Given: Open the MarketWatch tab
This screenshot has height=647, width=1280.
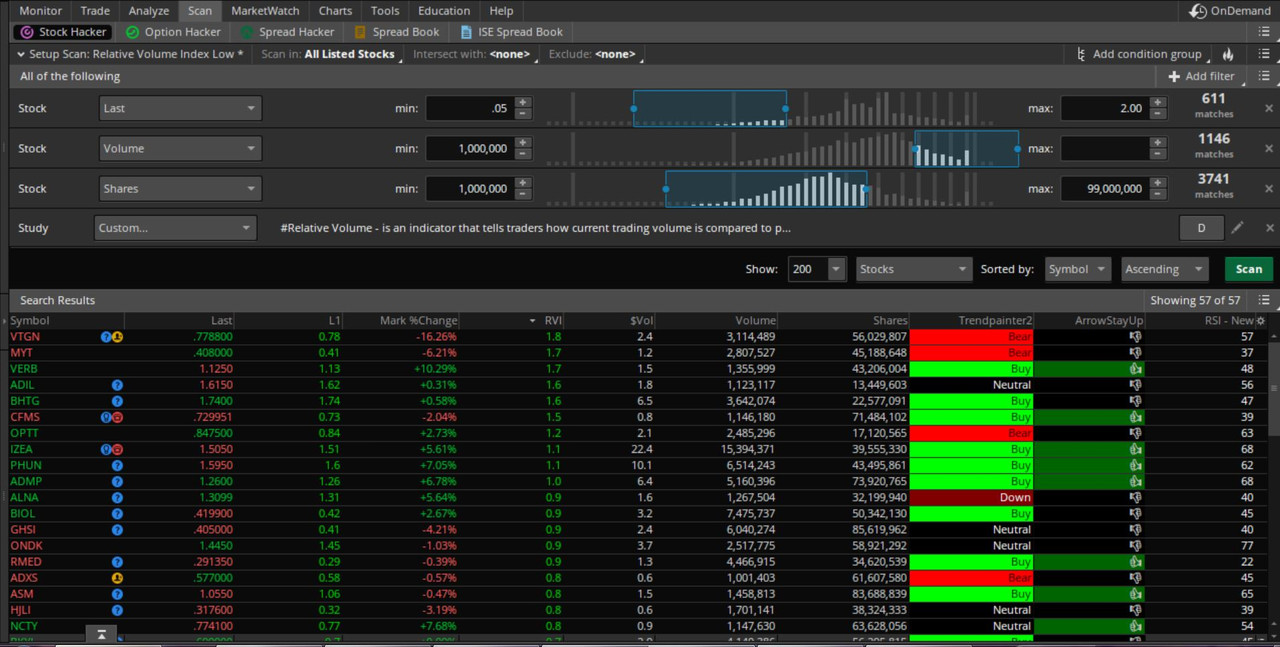Looking at the screenshot, I should pos(265,11).
